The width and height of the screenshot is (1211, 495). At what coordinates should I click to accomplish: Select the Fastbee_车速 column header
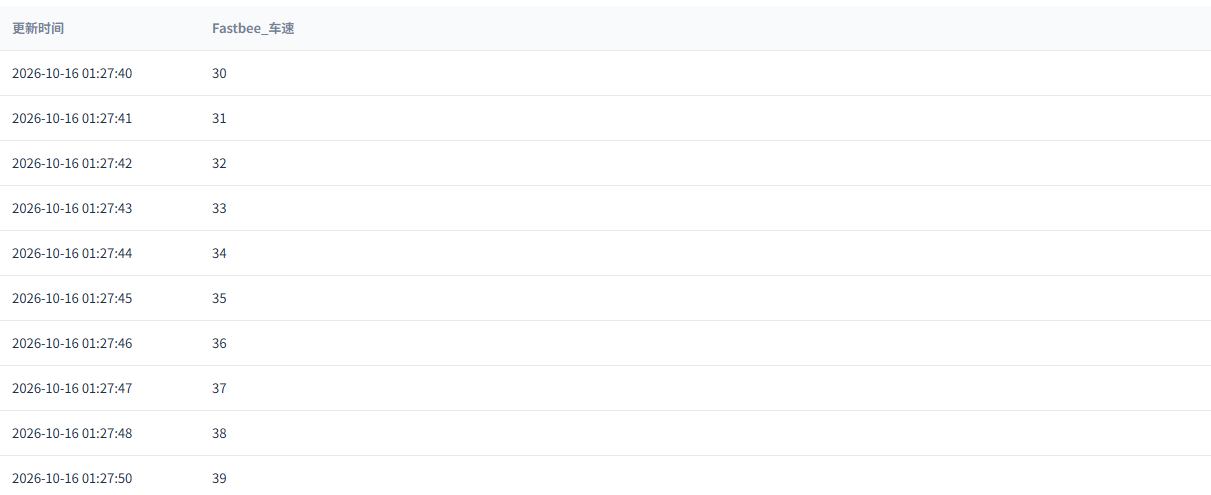click(253, 28)
